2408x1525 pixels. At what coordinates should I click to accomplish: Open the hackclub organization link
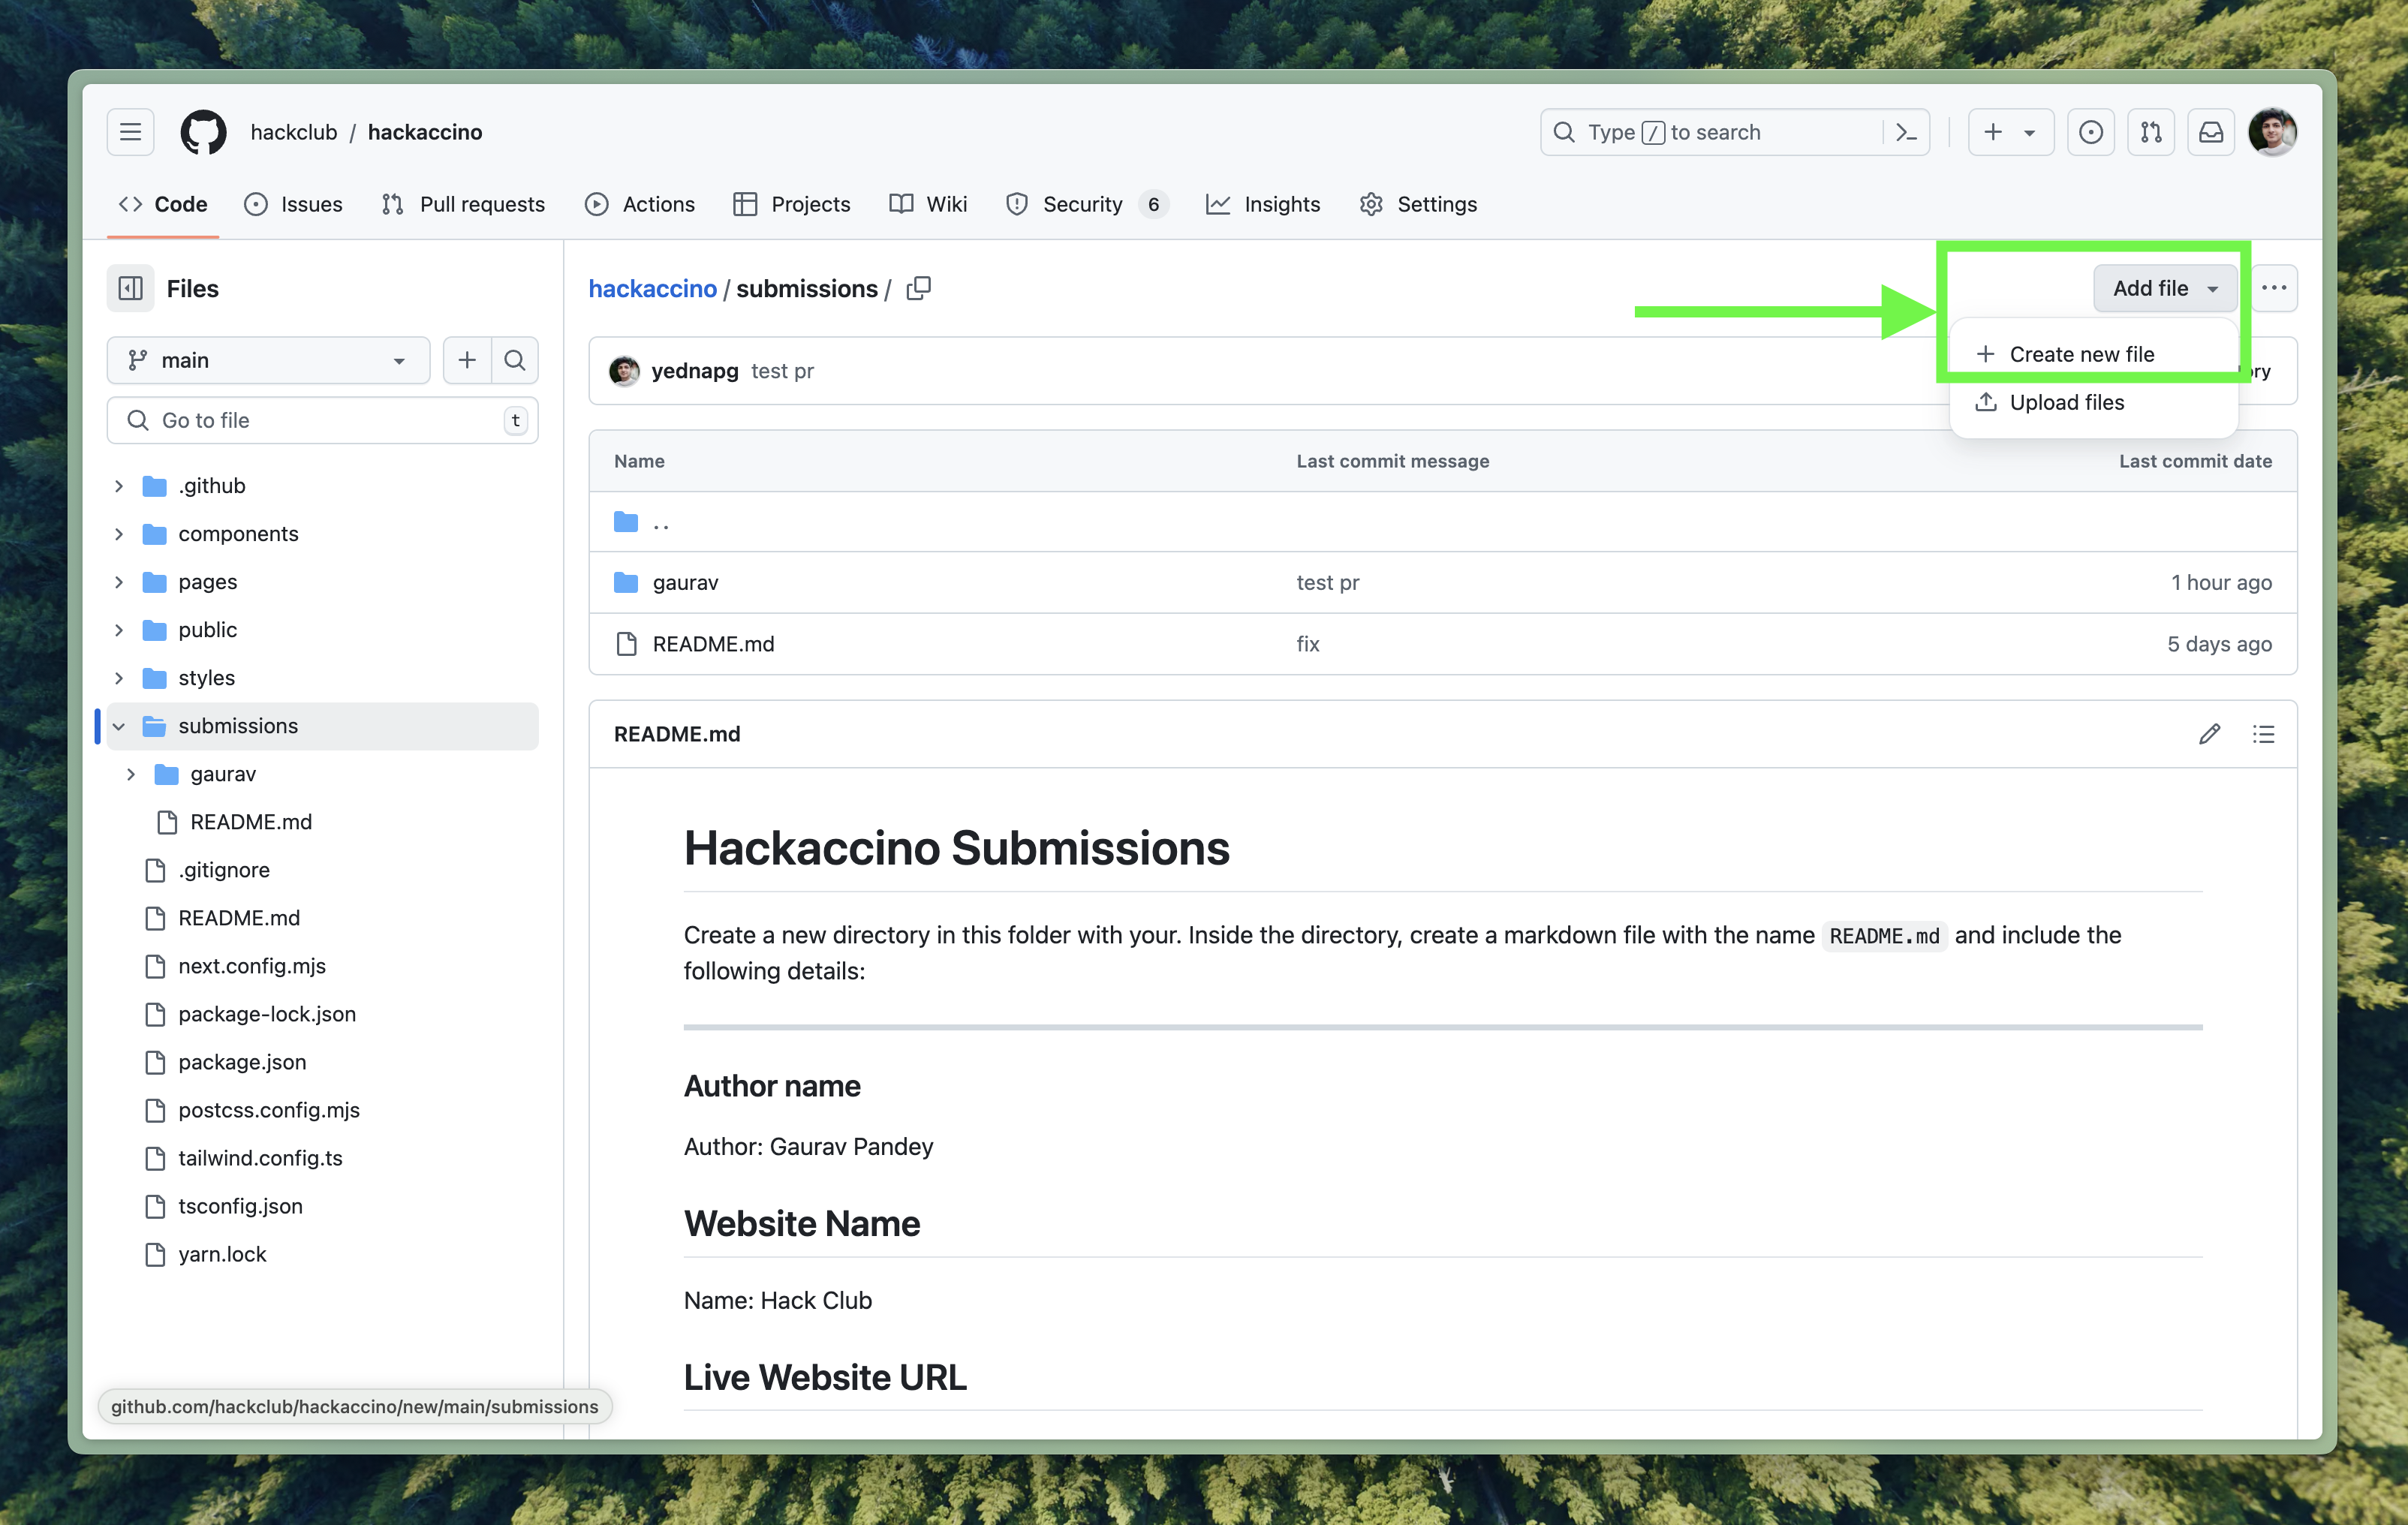[294, 132]
